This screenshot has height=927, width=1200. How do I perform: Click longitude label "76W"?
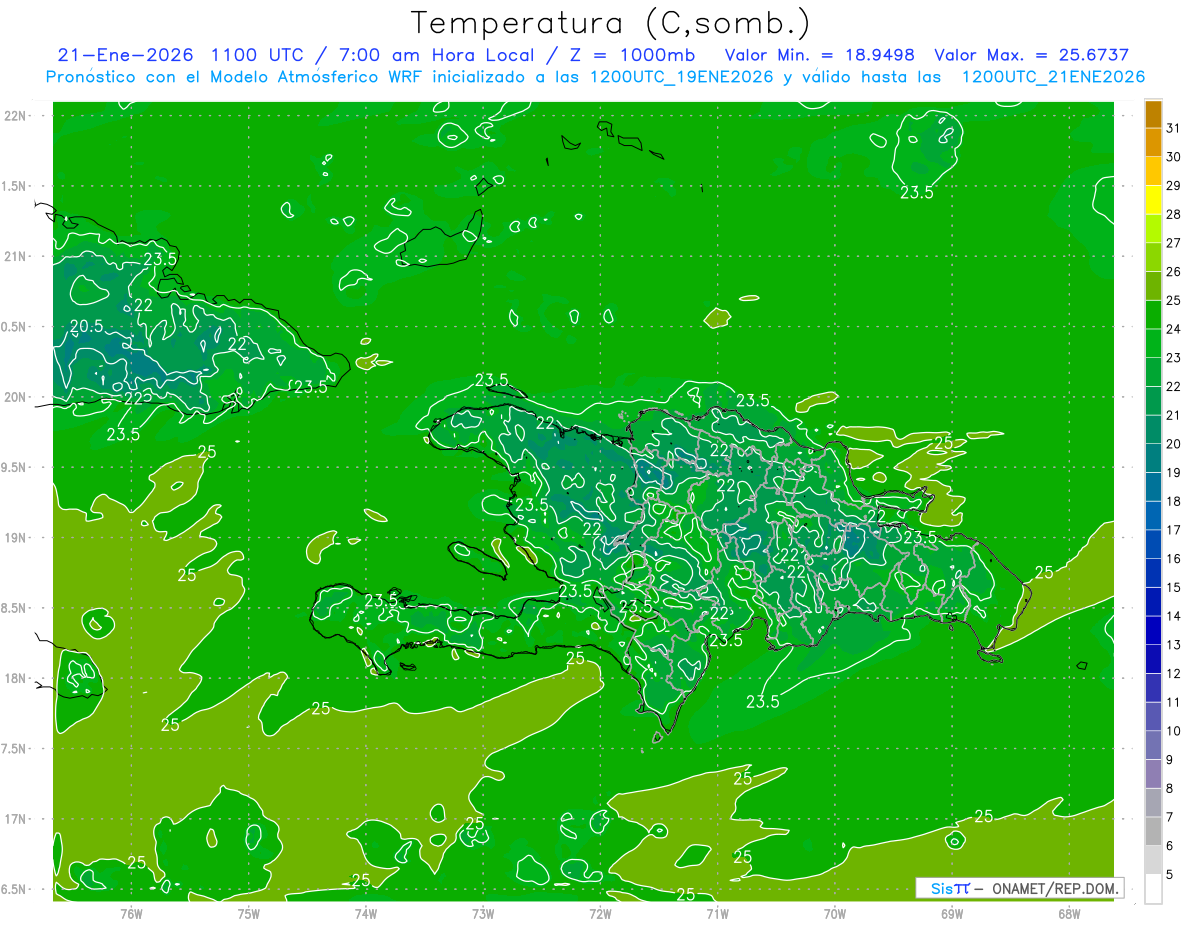[x=131, y=912]
